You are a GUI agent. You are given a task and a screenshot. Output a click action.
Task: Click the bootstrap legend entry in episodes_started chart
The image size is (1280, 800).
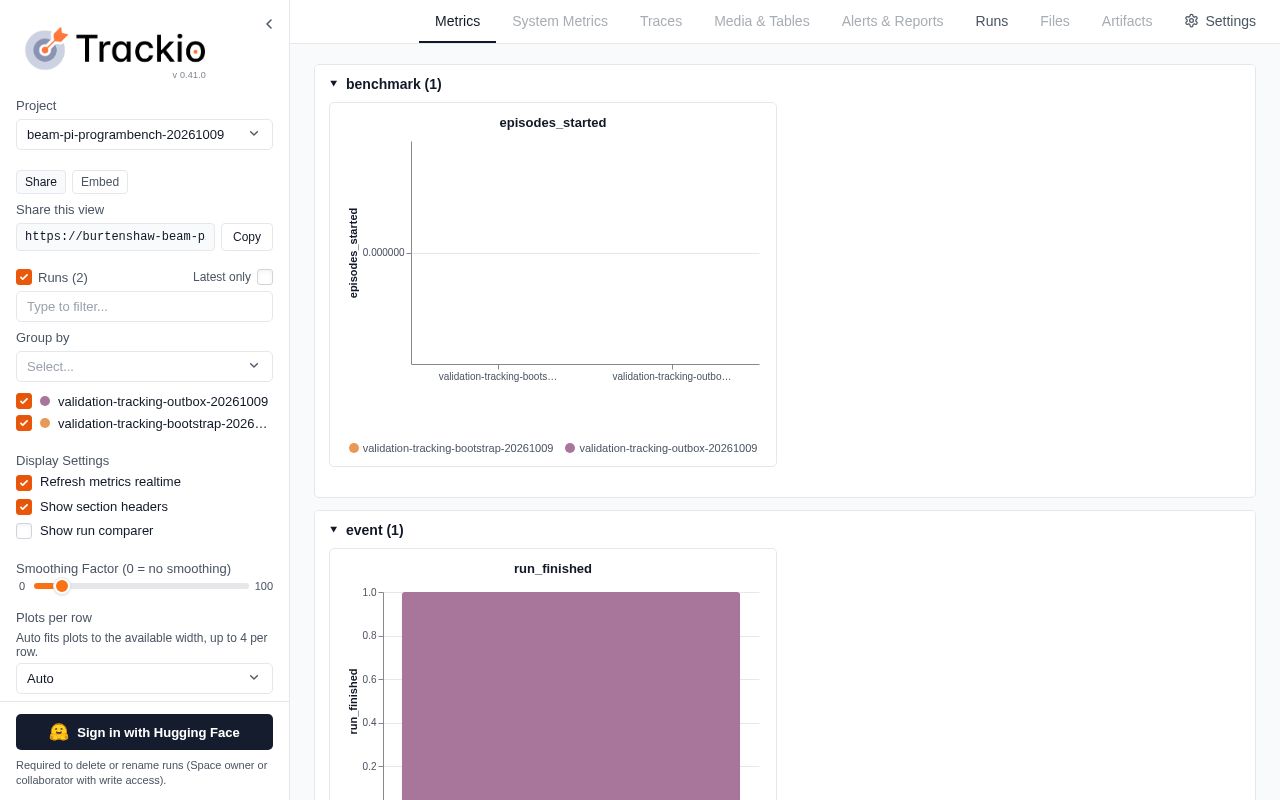pos(451,448)
